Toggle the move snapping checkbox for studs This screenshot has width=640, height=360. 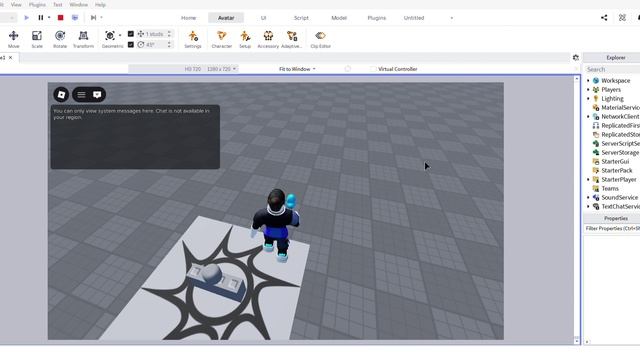click(x=131, y=34)
